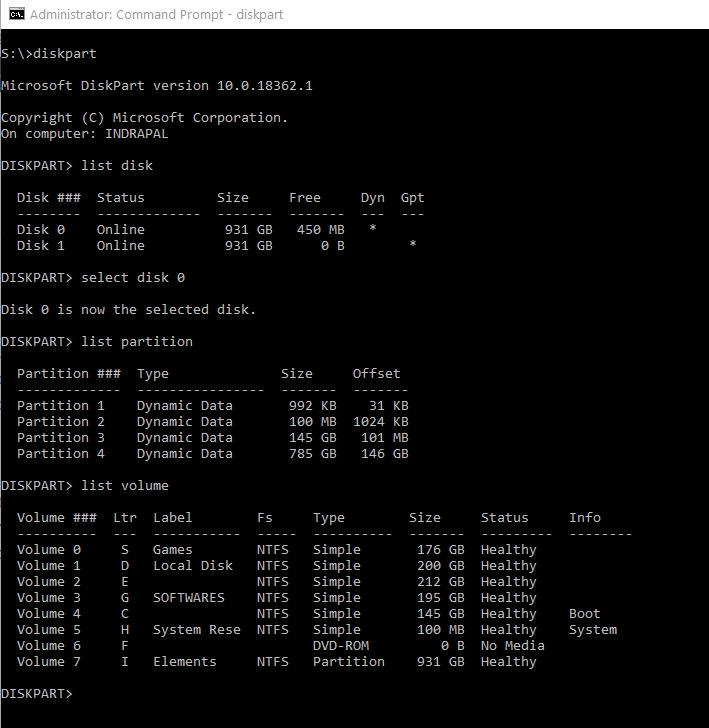Click the 'SOFTWARES' volume label
The width and height of the screenshot is (709, 728).
189,598
